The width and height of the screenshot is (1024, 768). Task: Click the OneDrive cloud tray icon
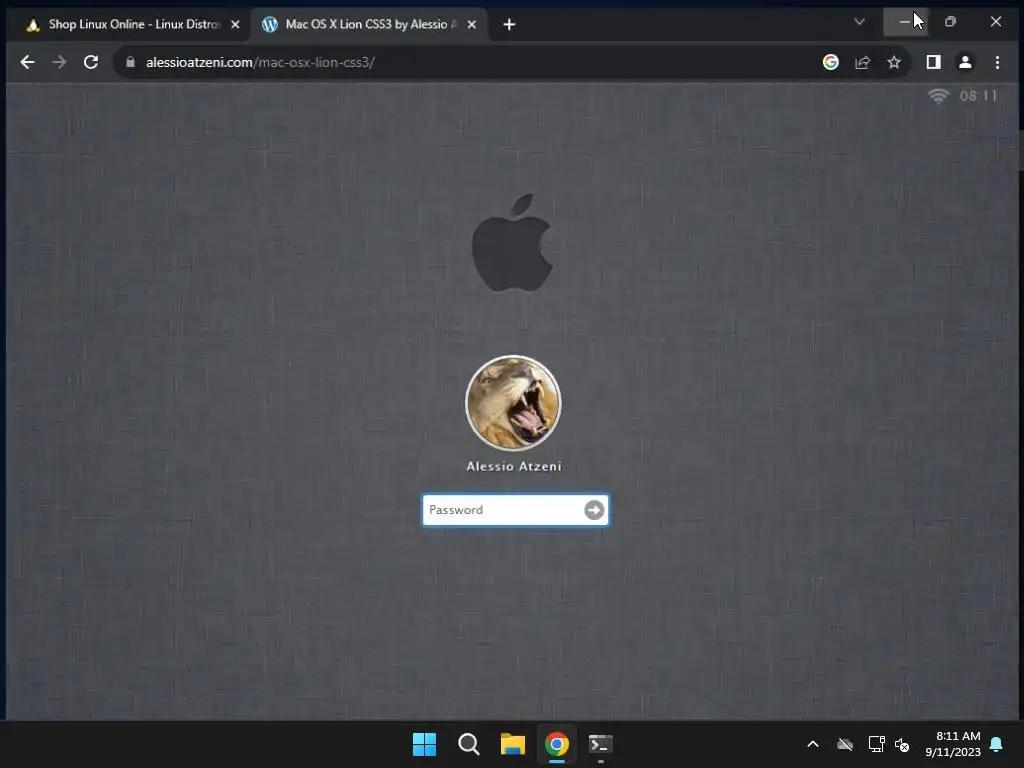click(x=845, y=744)
